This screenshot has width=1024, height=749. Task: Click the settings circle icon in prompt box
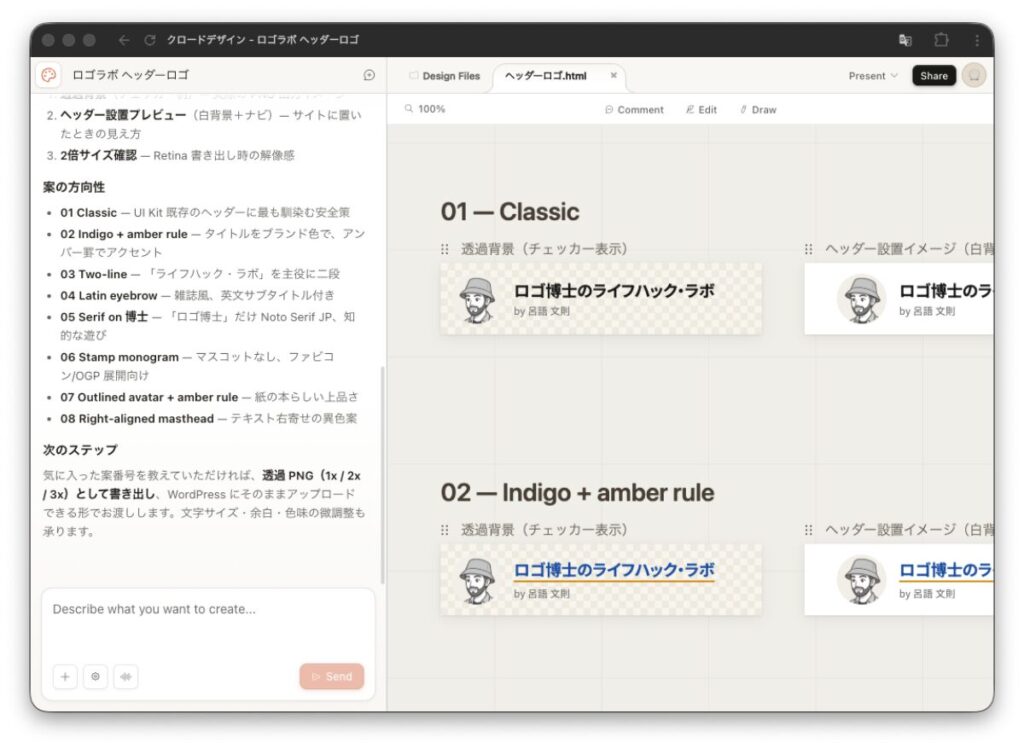pyautogui.click(x=95, y=677)
